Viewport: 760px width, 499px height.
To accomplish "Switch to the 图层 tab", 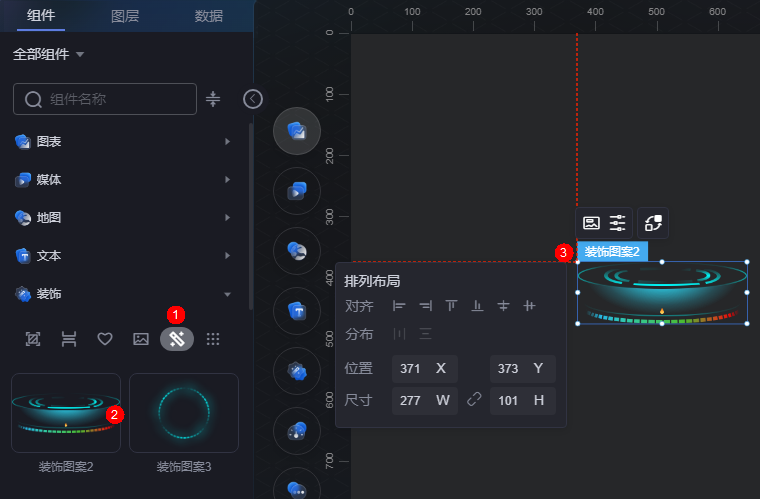I will click(x=125, y=16).
